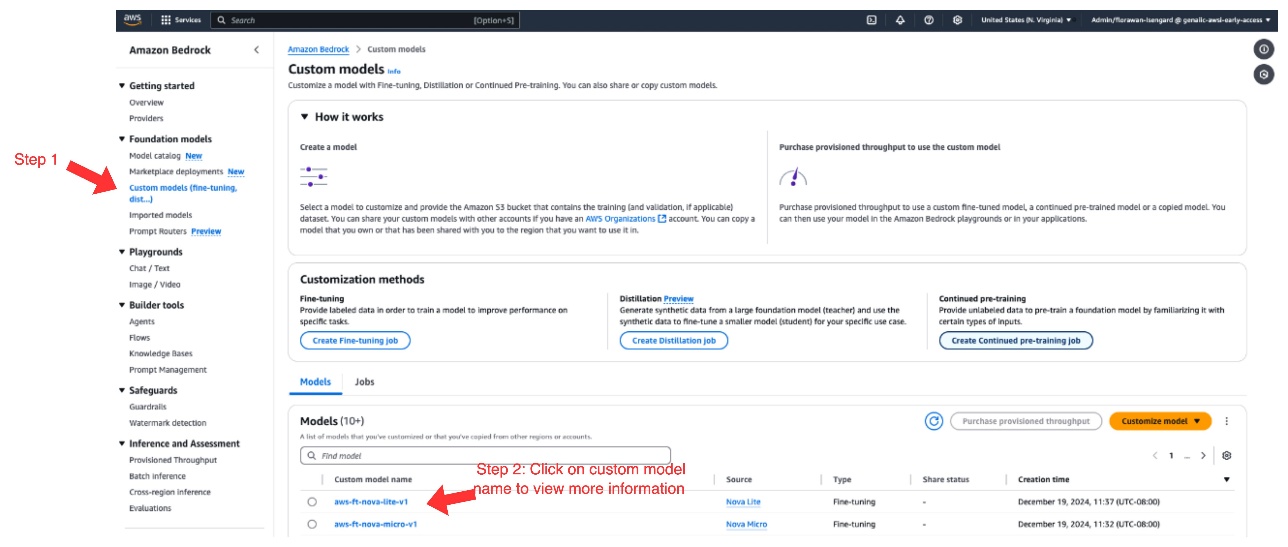Collapse the Getting started nav group
The image size is (1288, 547).
click(122, 86)
